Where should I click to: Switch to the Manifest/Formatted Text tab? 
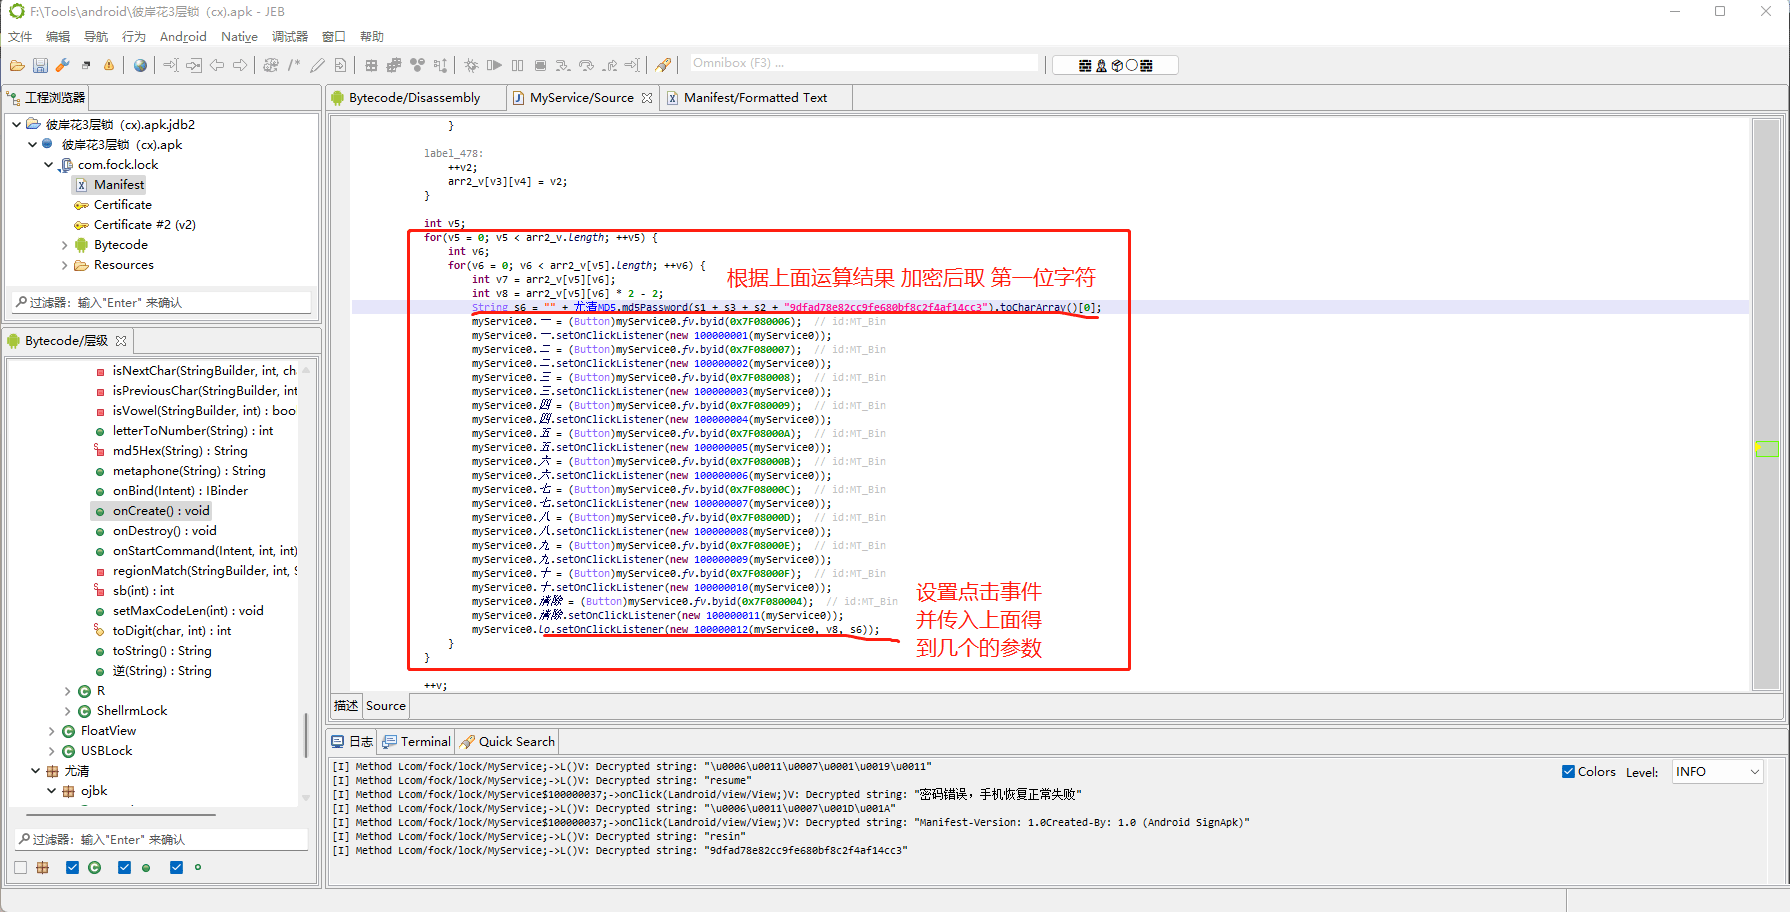(755, 98)
